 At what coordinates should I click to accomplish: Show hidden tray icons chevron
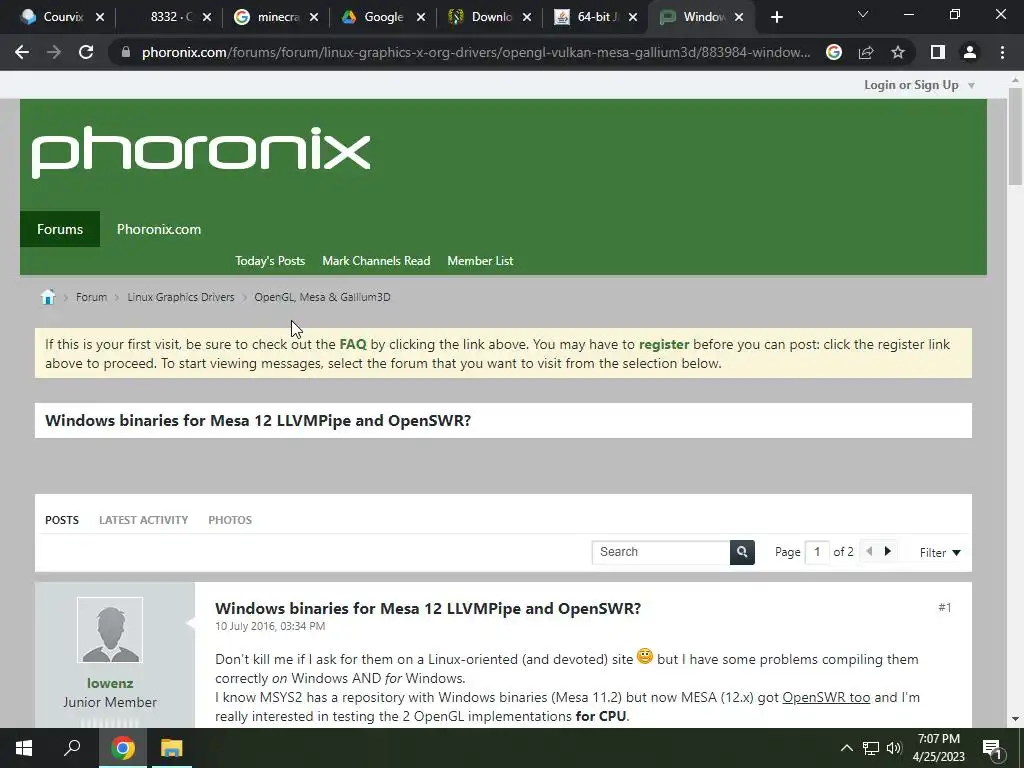point(846,748)
